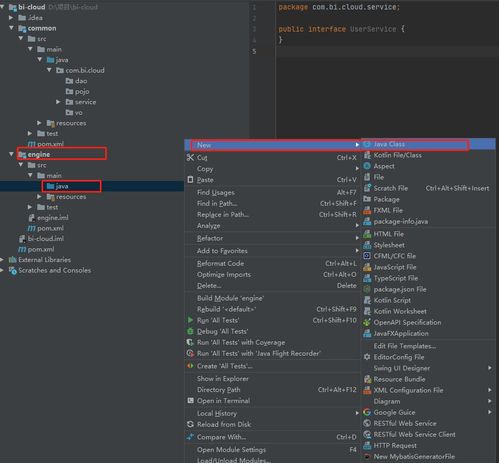Select engine pom.xml file in tree
499x463 pixels.
click(46, 228)
